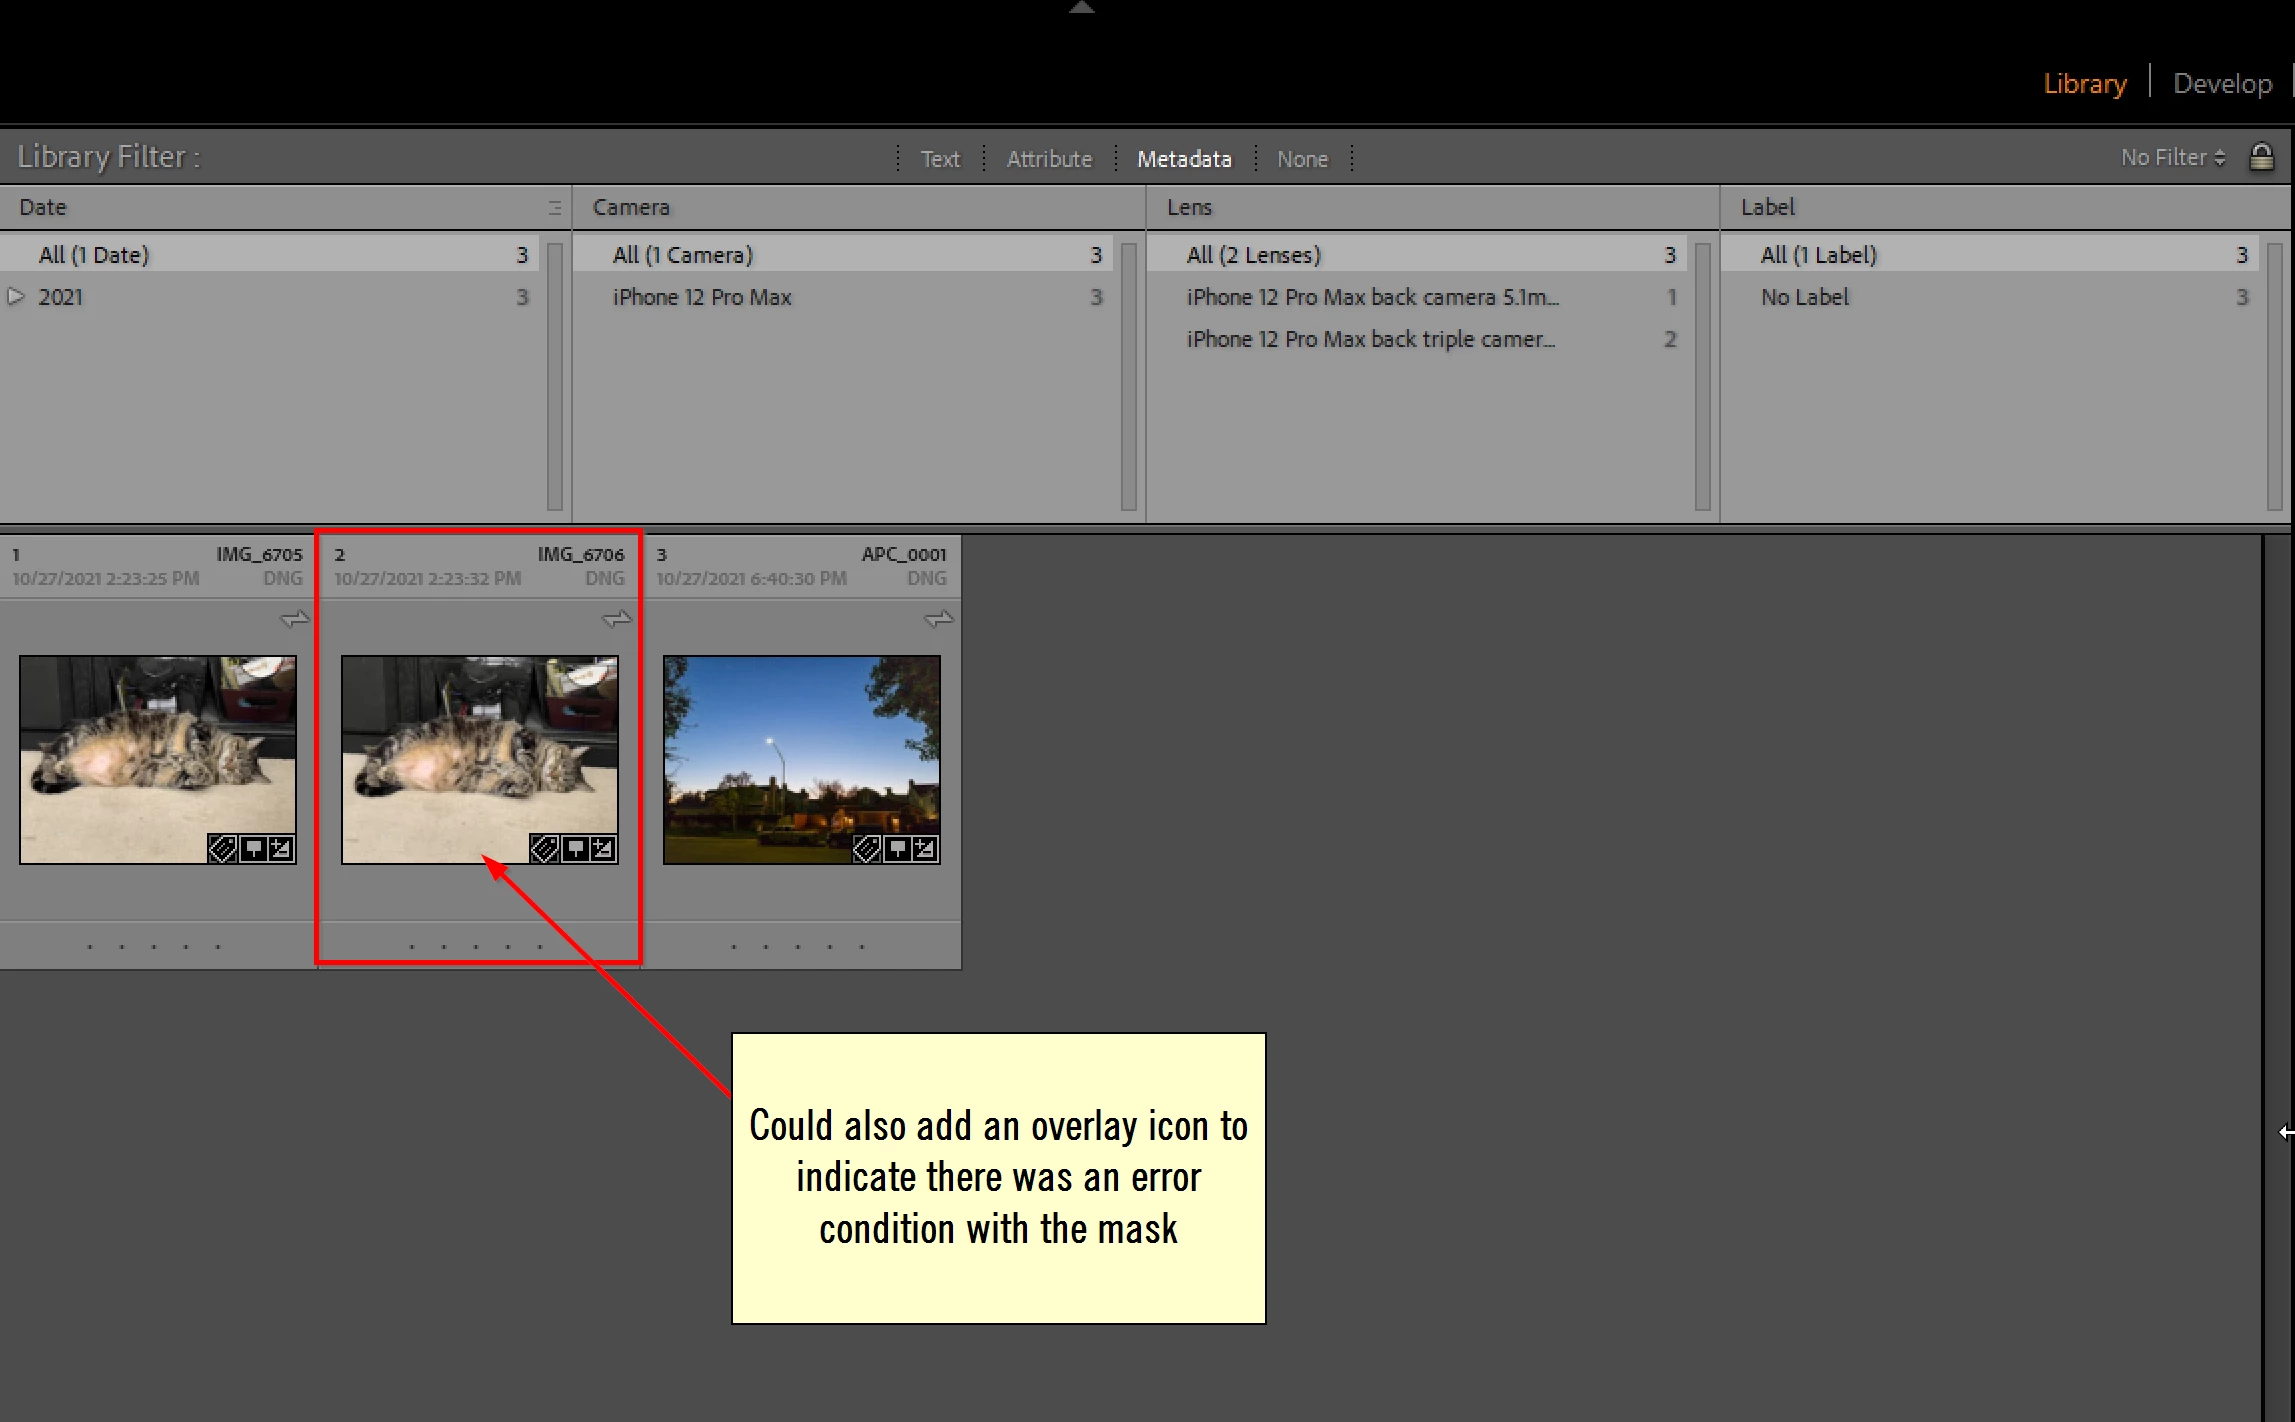This screenshot has width=2295, height=1422.
Task: Click the collection badge on the IMG_6706 thumbnail
Action: [575, 849]
